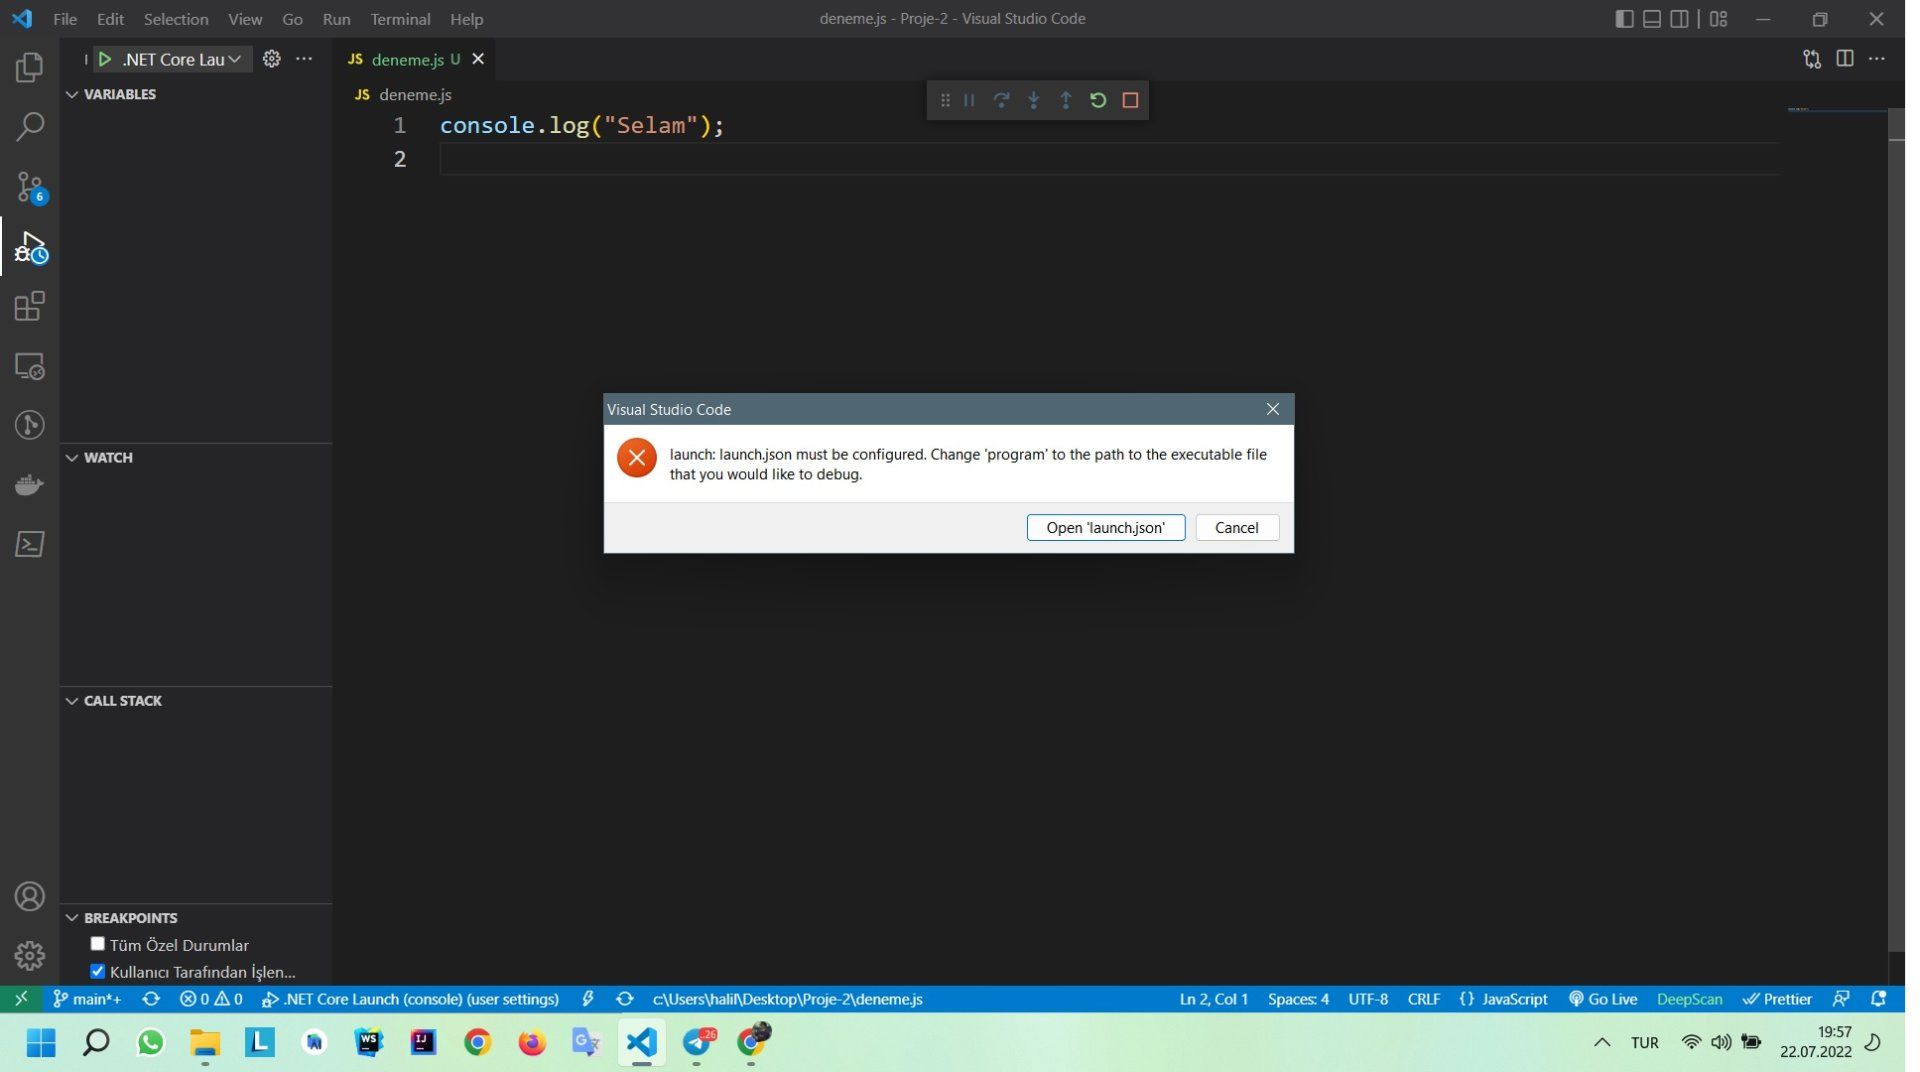Screen dimensions: 1920x1072
Task: Grab the debug toolbar drag handle
Action: pyautogui.click(x=945, y=100)
